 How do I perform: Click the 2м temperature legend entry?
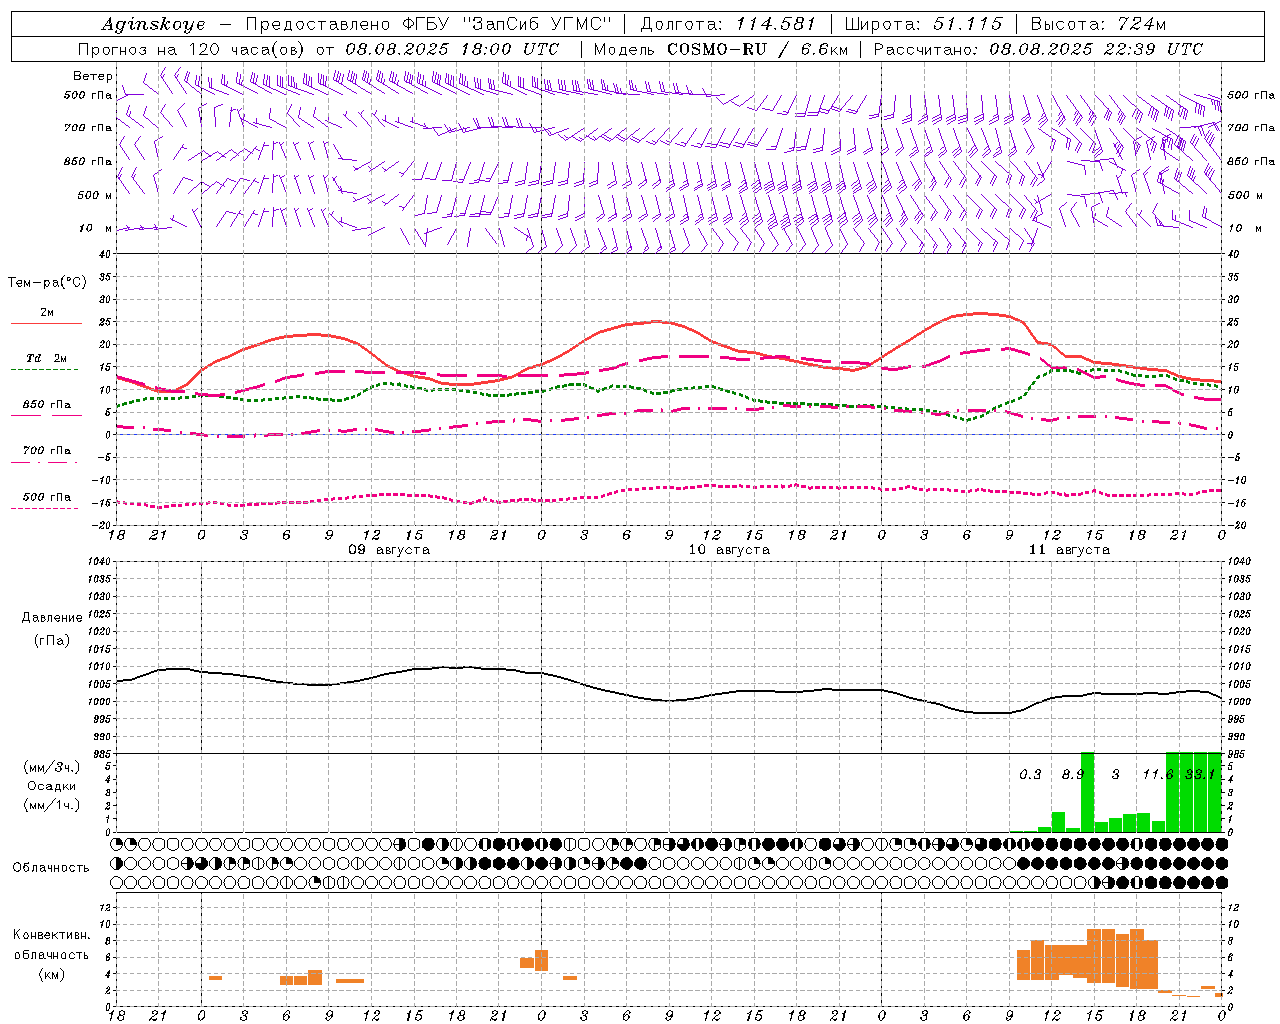tap(47, 313)
